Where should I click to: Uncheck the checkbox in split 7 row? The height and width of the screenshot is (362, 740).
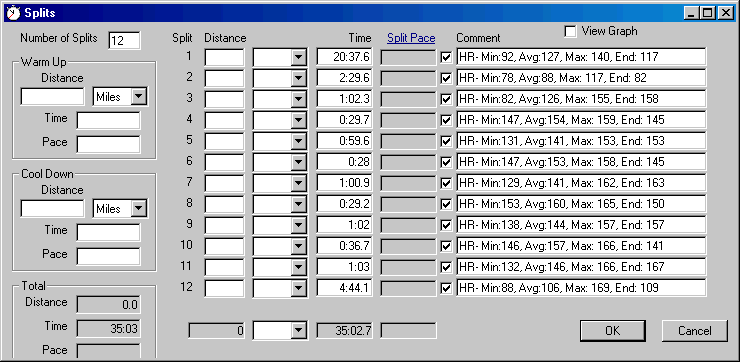click(x=446, y=183)
